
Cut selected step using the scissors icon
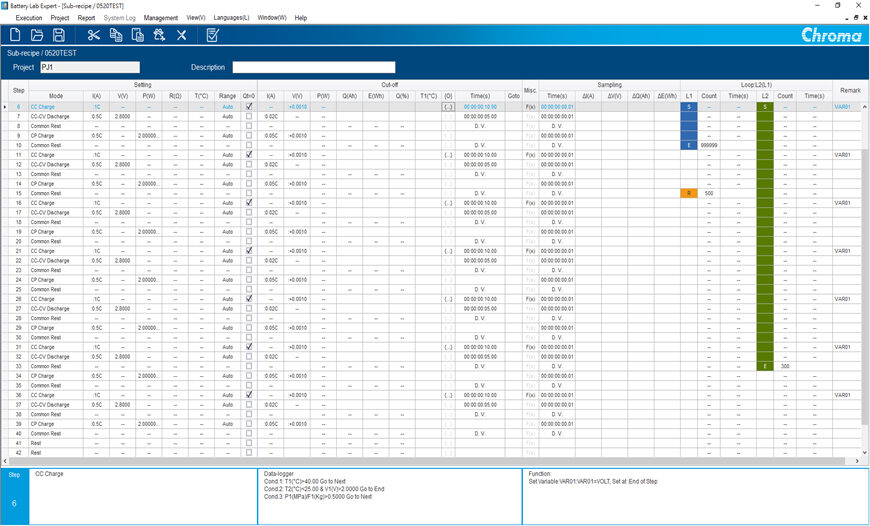(x=94, y=36)
